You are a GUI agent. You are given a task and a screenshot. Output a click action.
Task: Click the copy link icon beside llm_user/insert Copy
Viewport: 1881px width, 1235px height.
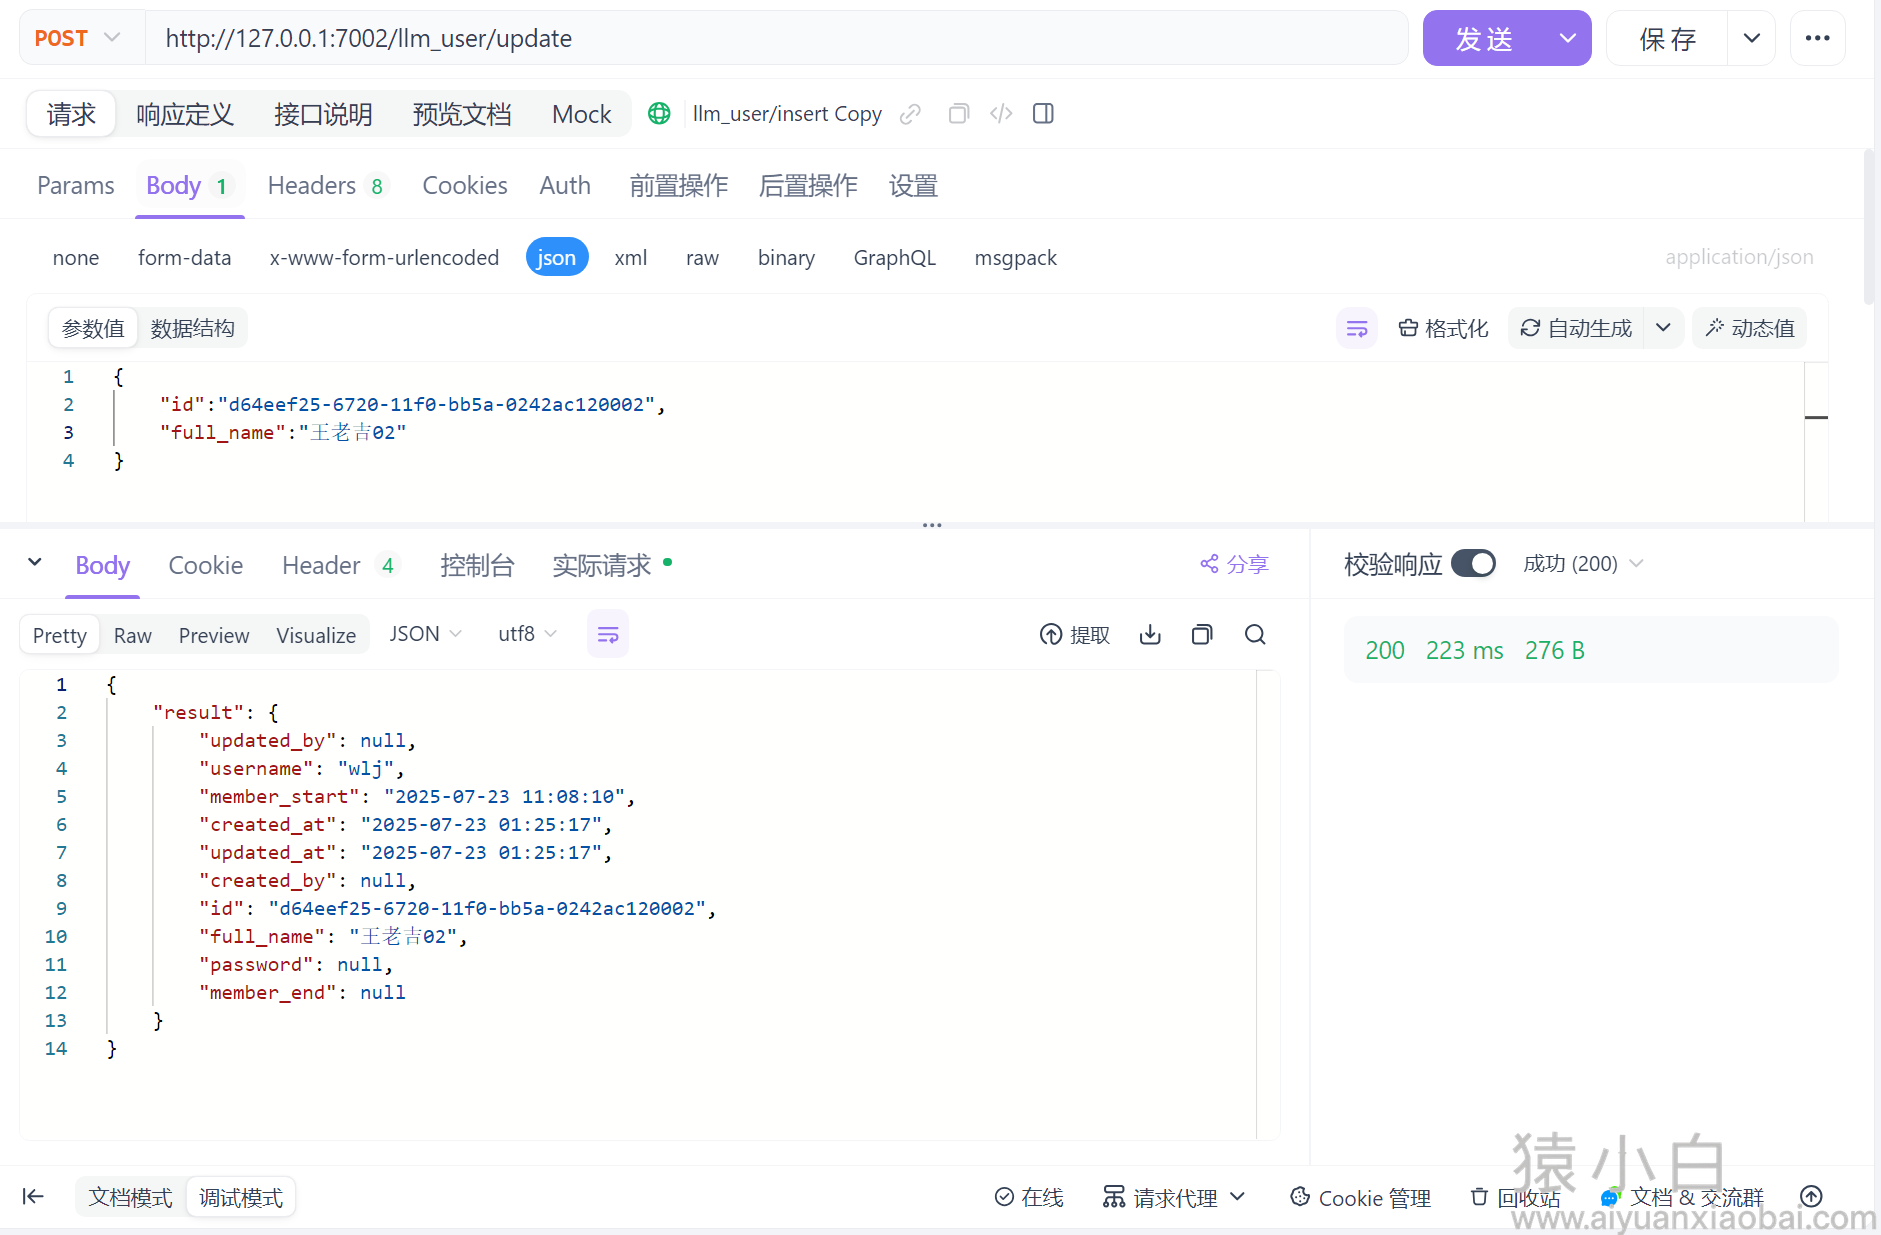[x=910, y=114]
